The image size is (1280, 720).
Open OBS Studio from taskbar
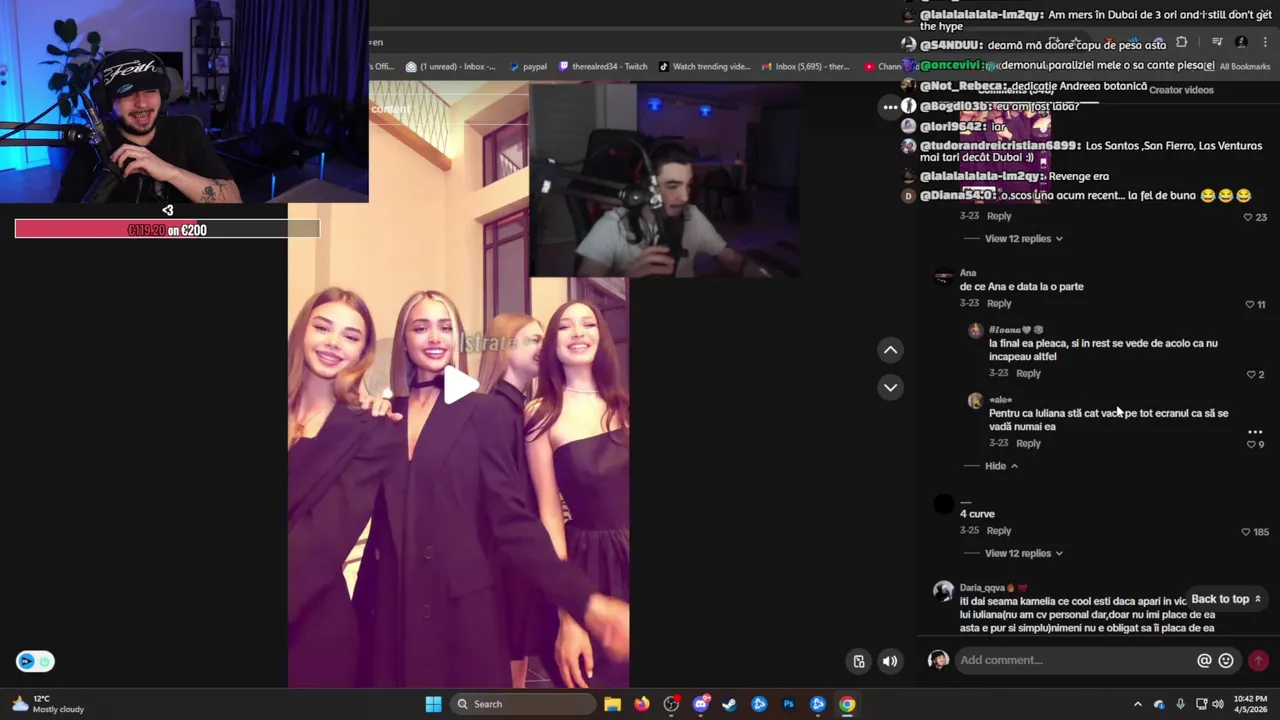[x=671, y=704]
